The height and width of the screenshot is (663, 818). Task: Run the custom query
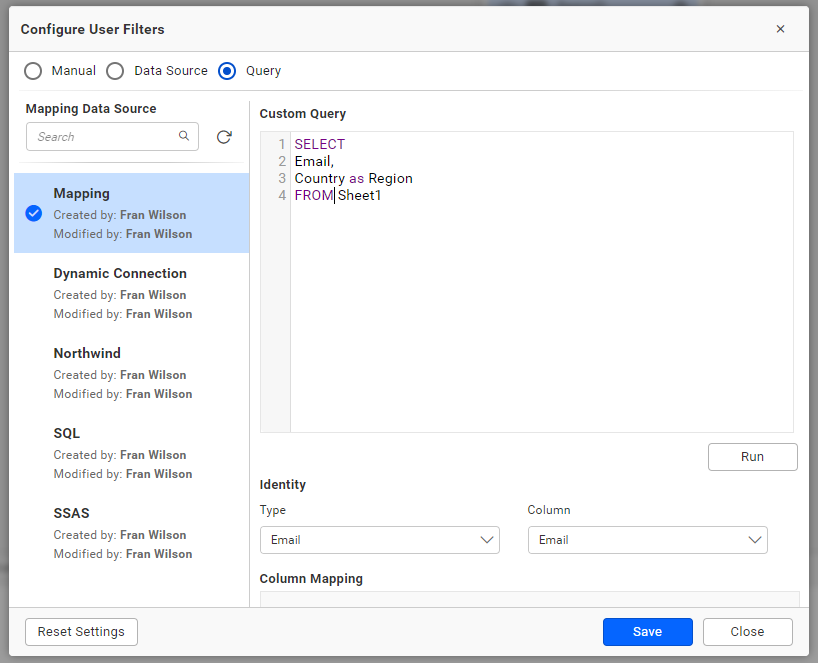(752, 457)
